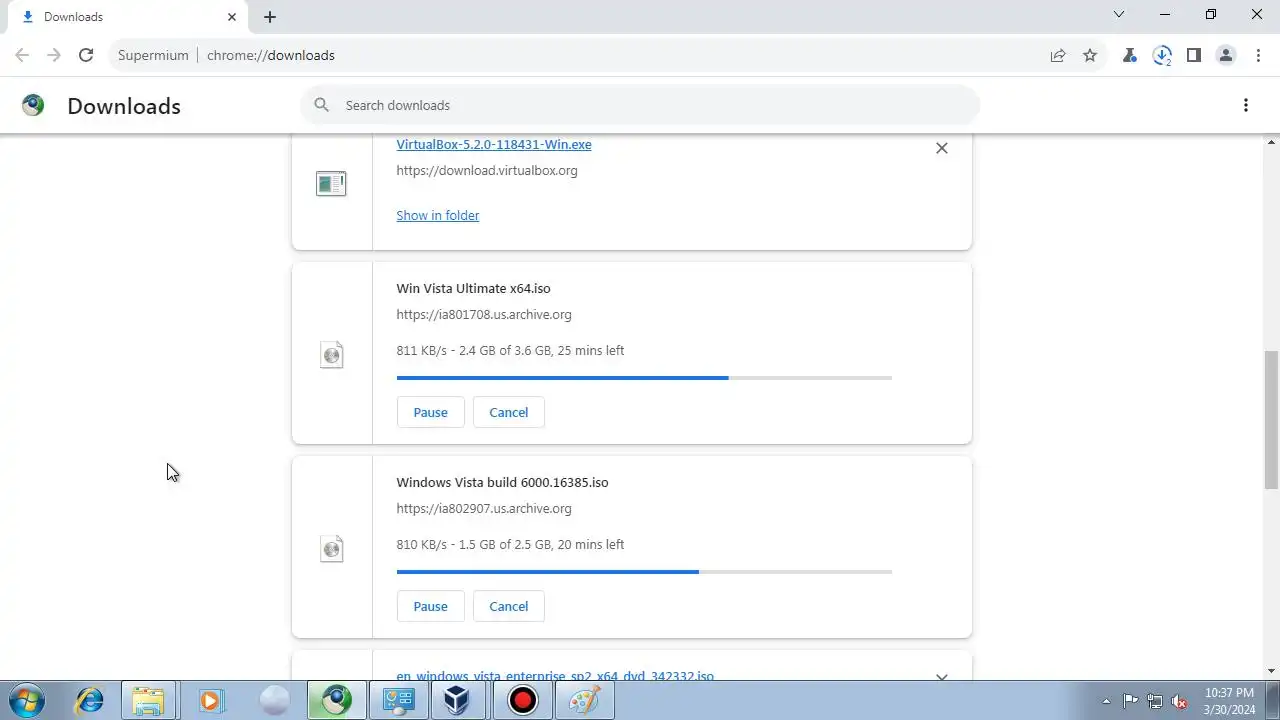
Task: Open the profile avatar menu
Action: 1226,55
